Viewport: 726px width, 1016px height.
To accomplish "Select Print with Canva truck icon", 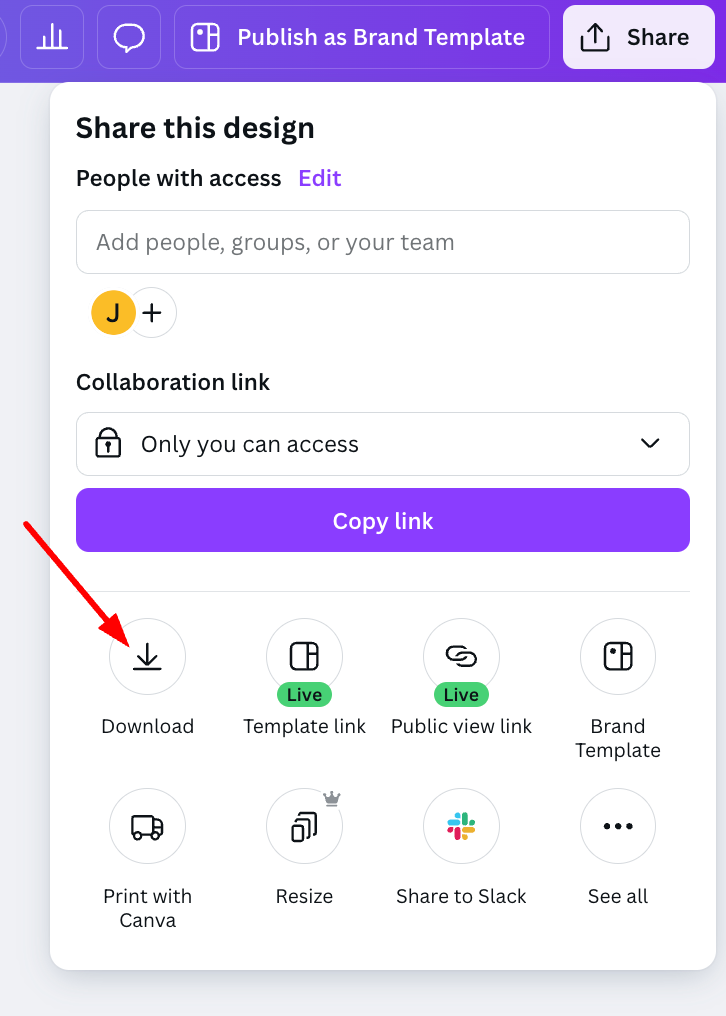I will [x=147, y=826].
